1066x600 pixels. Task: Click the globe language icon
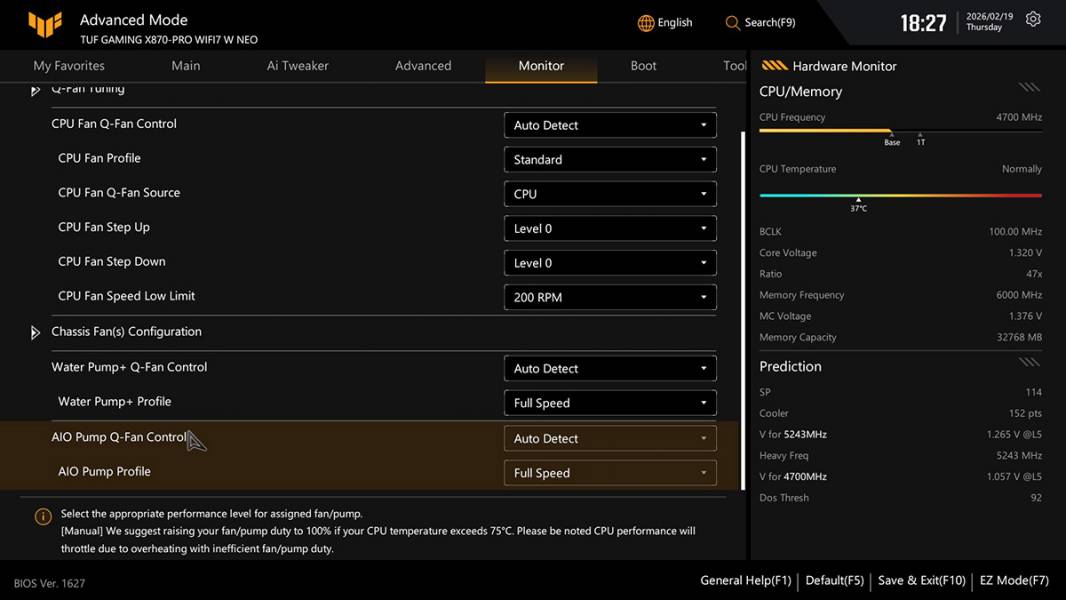coord(646,23)
